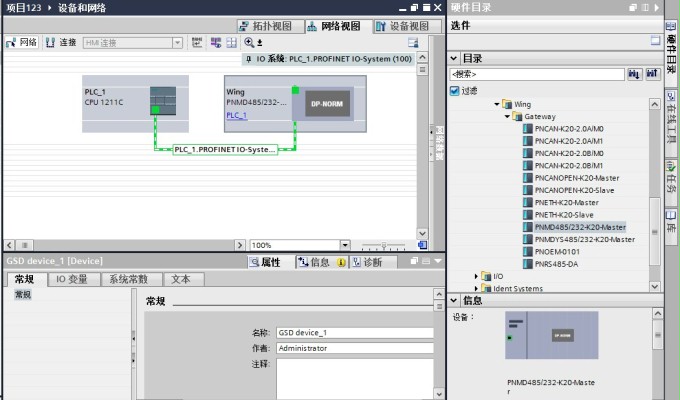Collapse the Wing folder in catalog tree
This screenshot has width=680, height=400.
(x=497, y=104)
